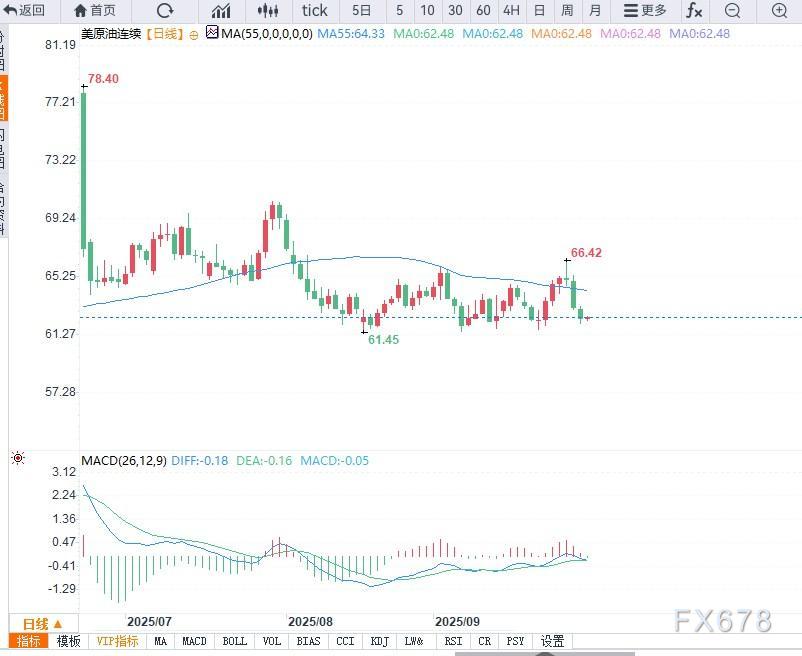Click the MACD panel settings gear icon
This screenshot has height=656, width=802.
tap(17, 459)
